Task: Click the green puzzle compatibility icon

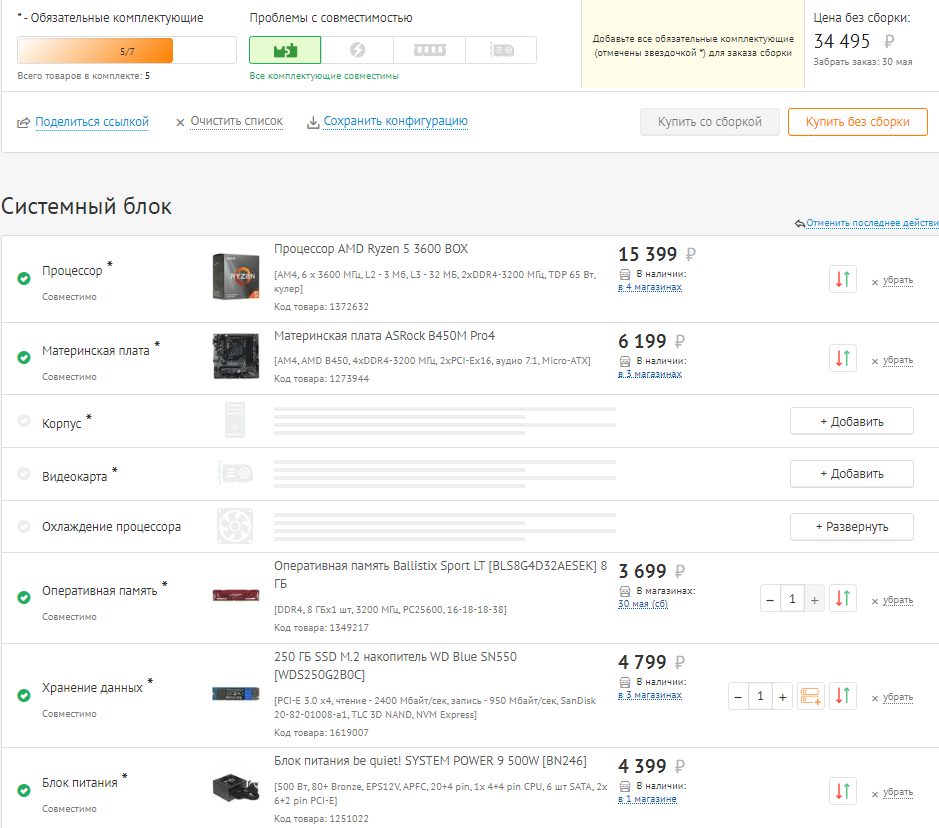Action: pos(285,50)
